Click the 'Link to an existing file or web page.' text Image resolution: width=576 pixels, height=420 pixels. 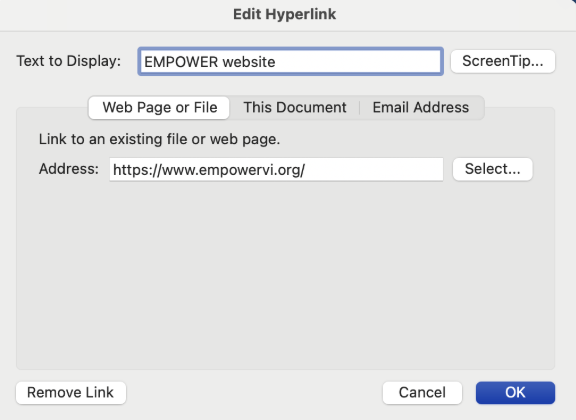(159, 139)
